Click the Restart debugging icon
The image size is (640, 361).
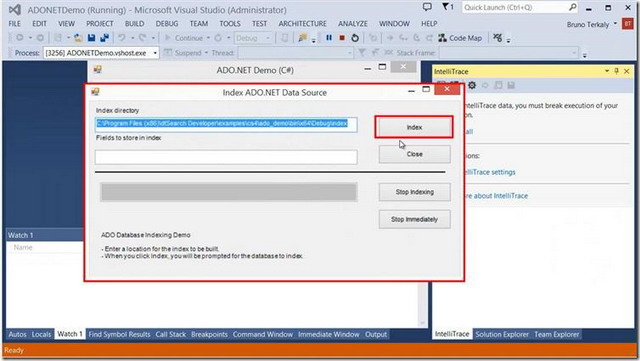(x=355, y=38)
